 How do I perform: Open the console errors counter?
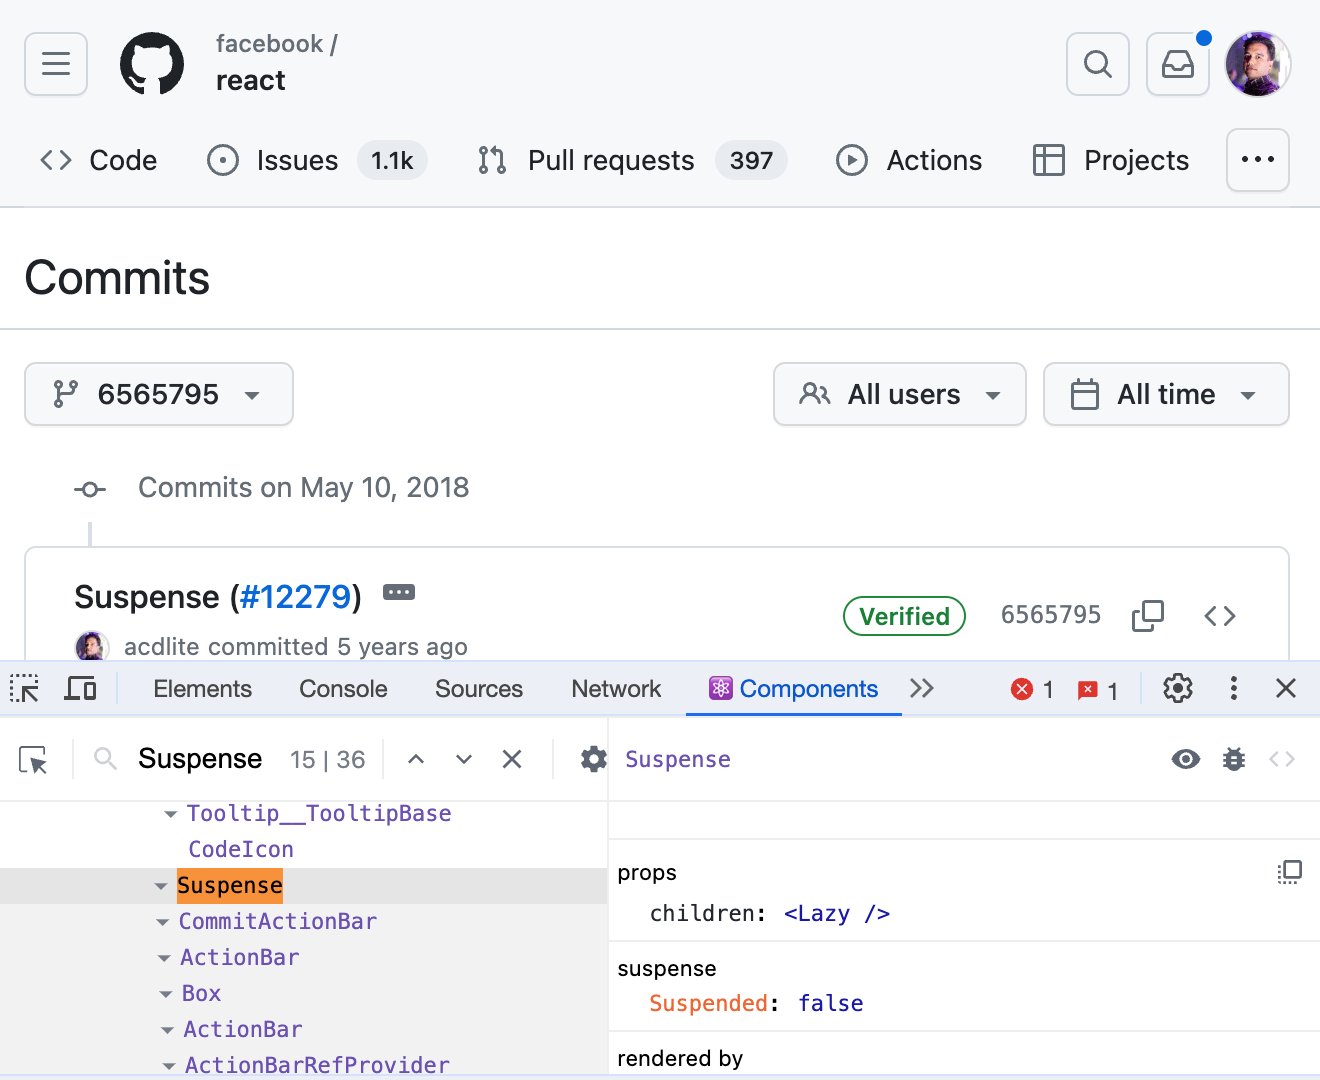tap(1033, 689)
